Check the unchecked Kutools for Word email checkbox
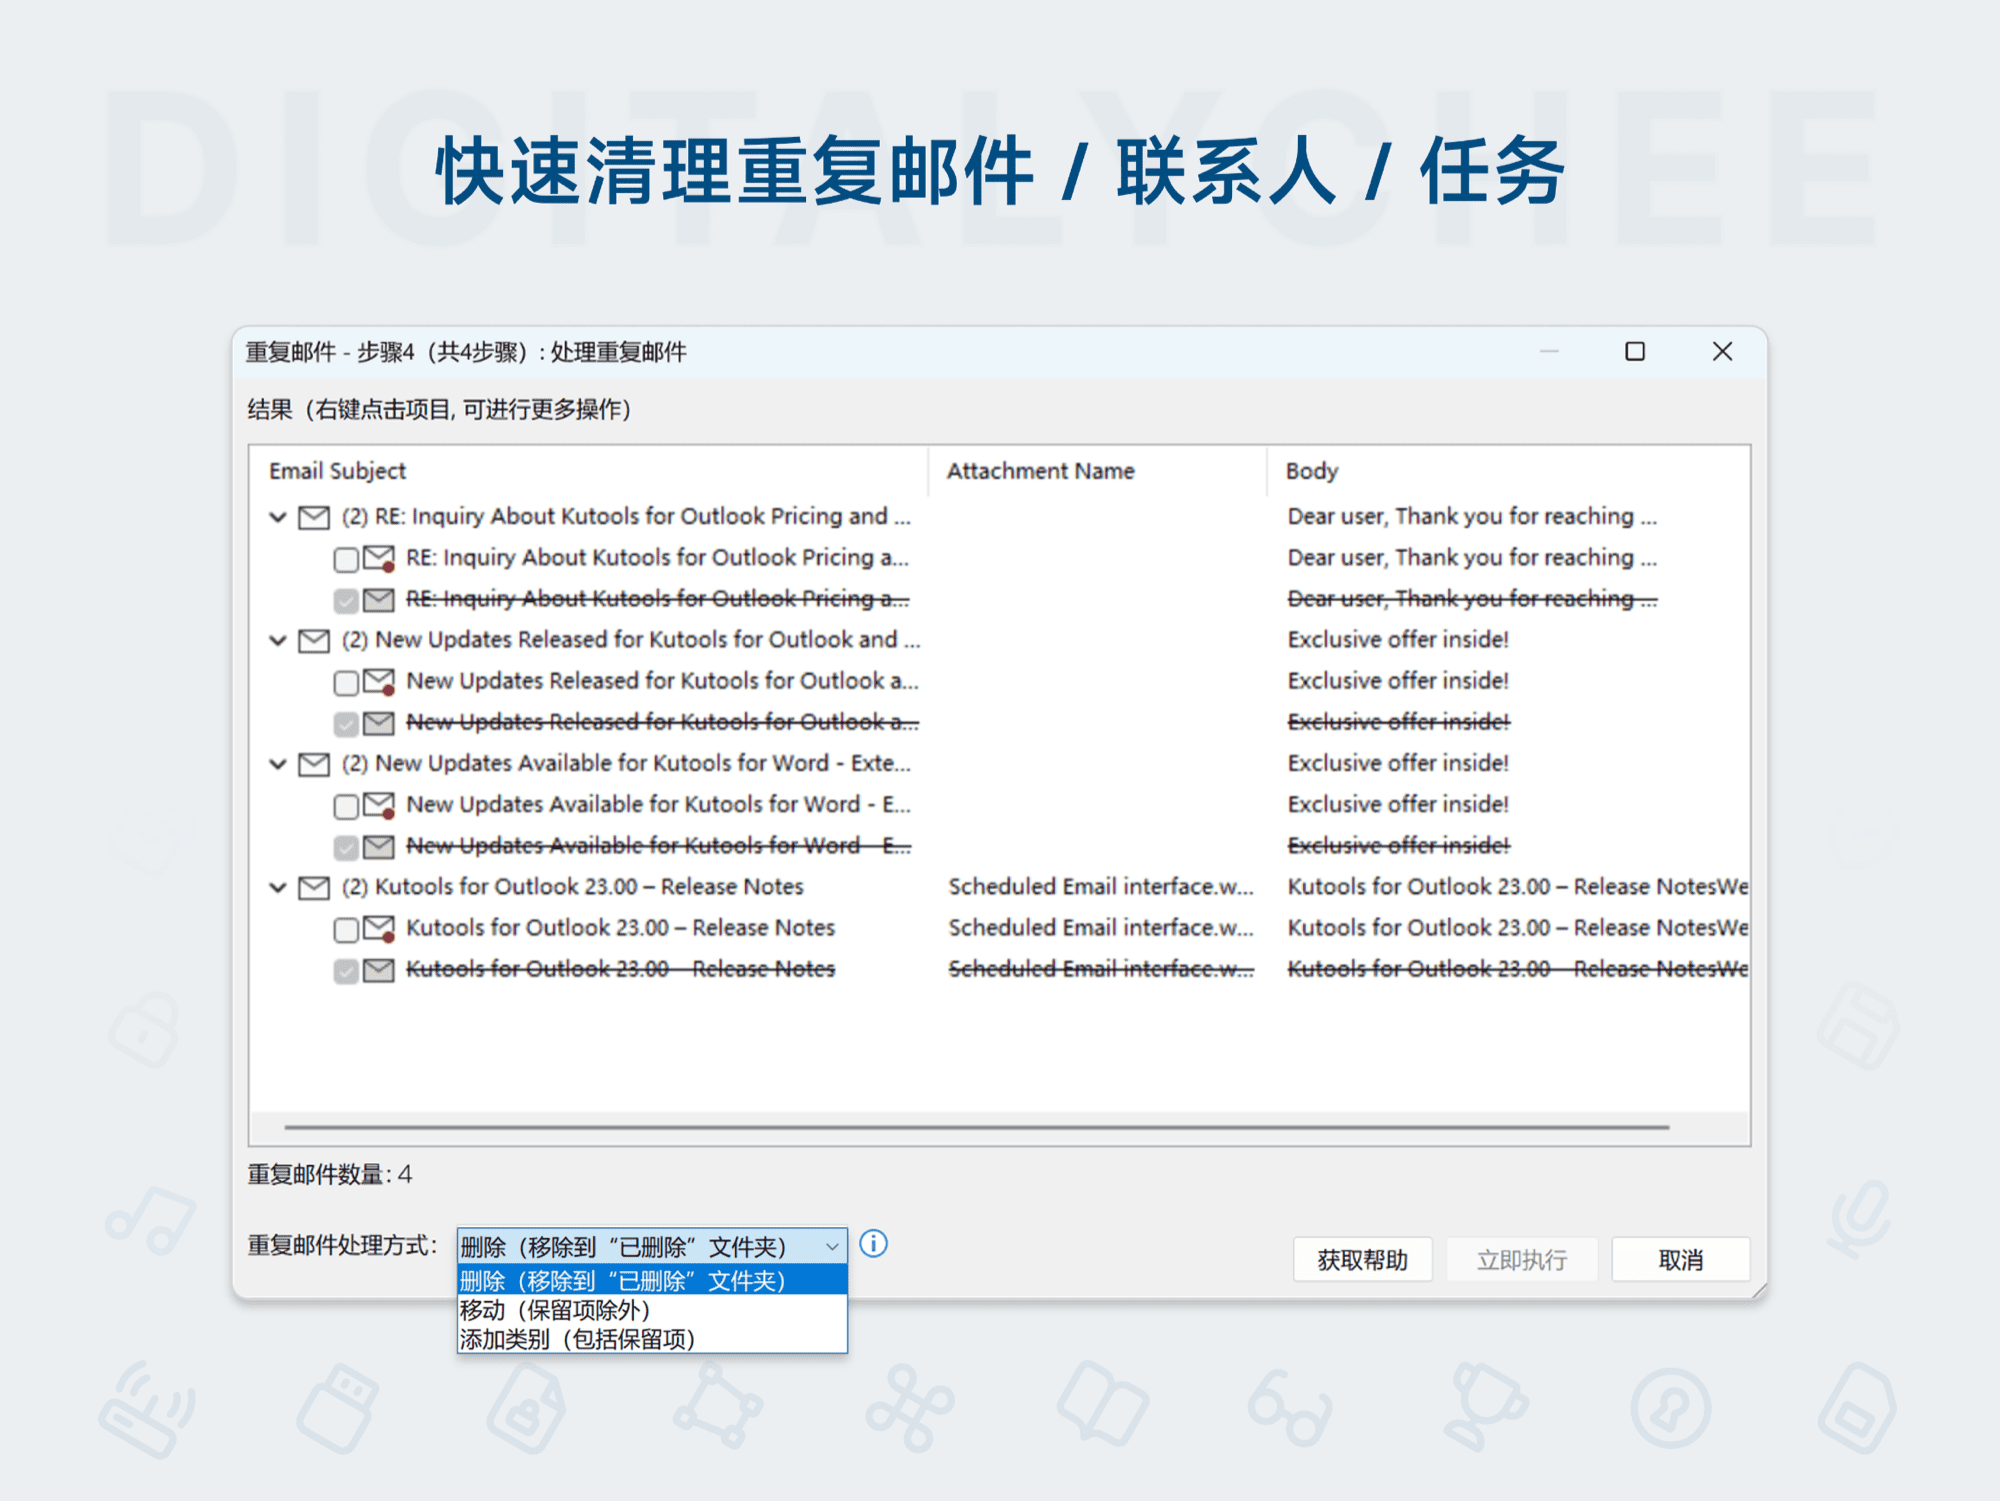Image resolution: width=2000 pixels, height=1501 pixels. (x=346, y=806)
